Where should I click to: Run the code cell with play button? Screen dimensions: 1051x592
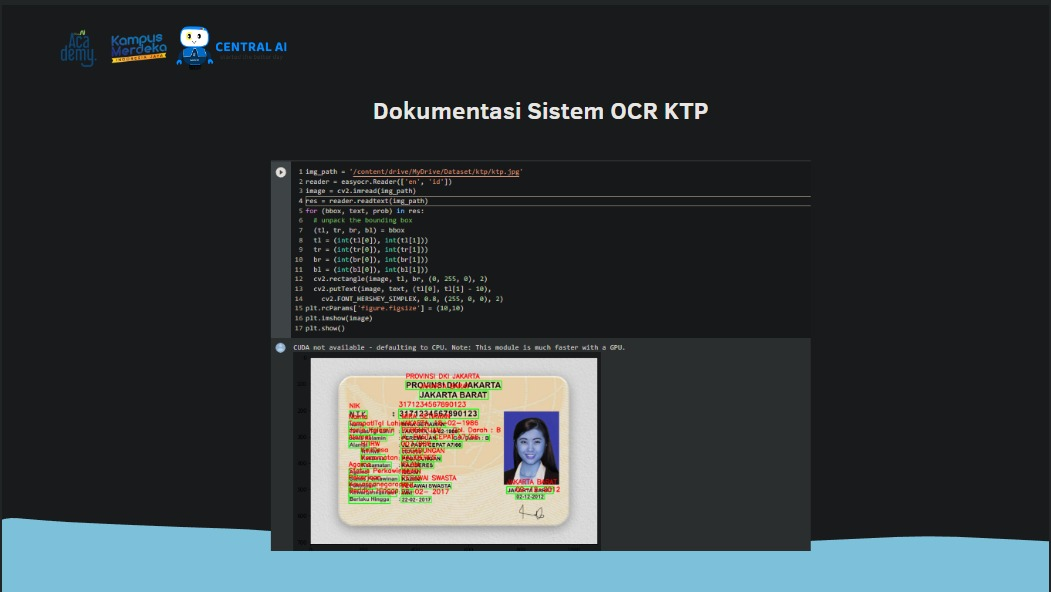pos(281,172)
